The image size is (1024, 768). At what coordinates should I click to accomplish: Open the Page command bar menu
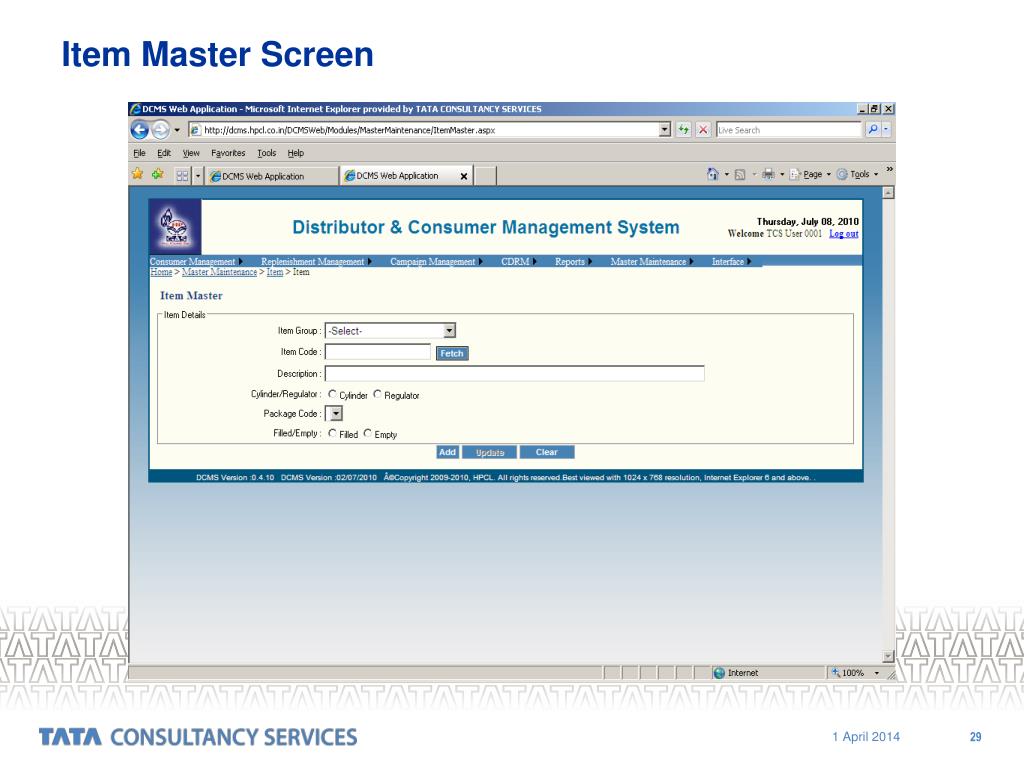(810, 174)
